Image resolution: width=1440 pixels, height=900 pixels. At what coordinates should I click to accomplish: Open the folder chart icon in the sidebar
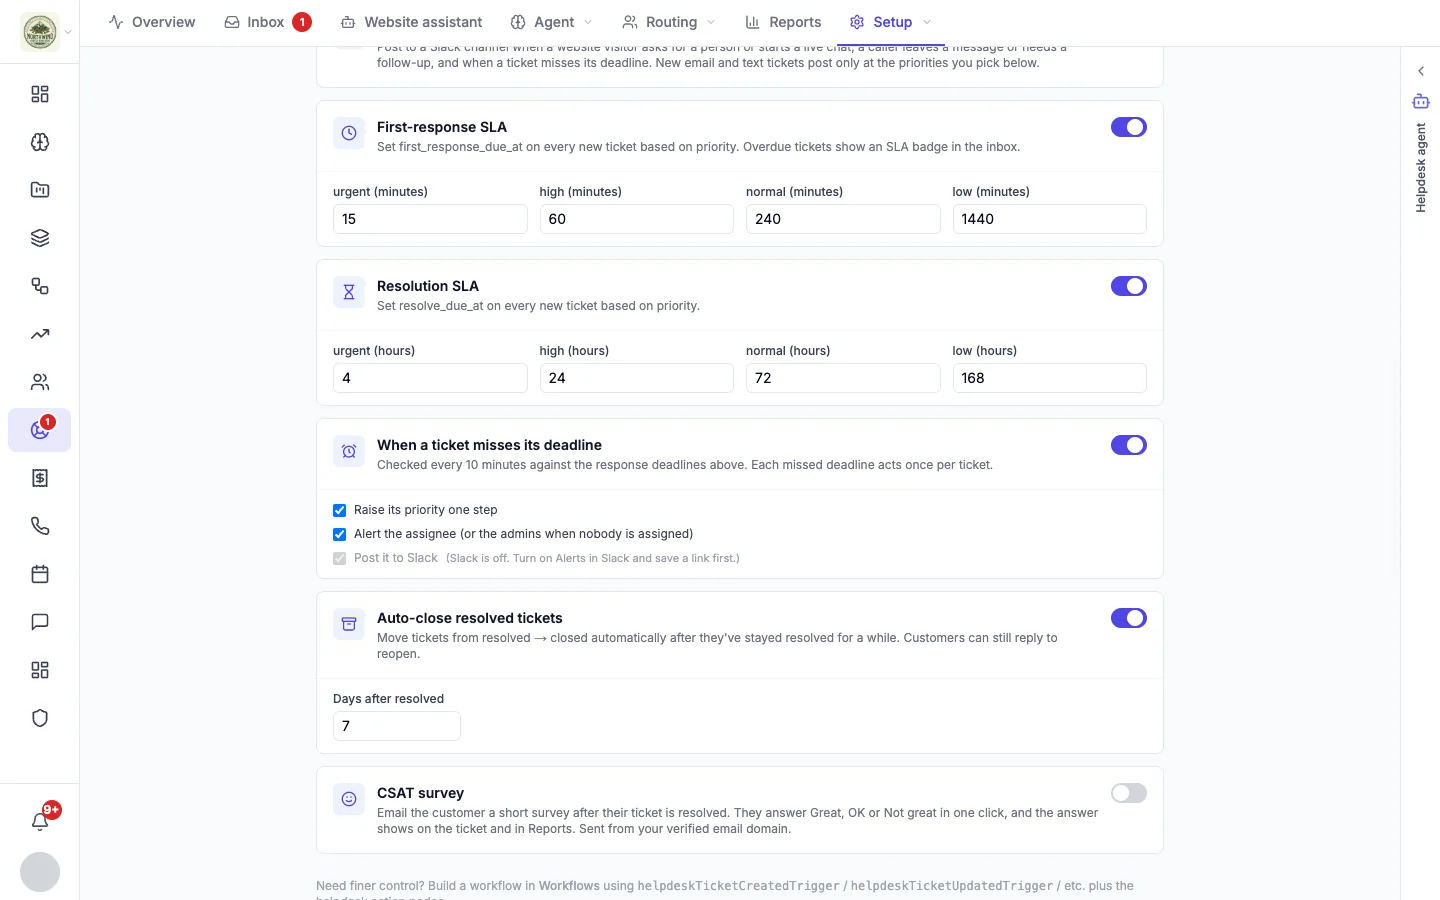(x=40, y=190)
